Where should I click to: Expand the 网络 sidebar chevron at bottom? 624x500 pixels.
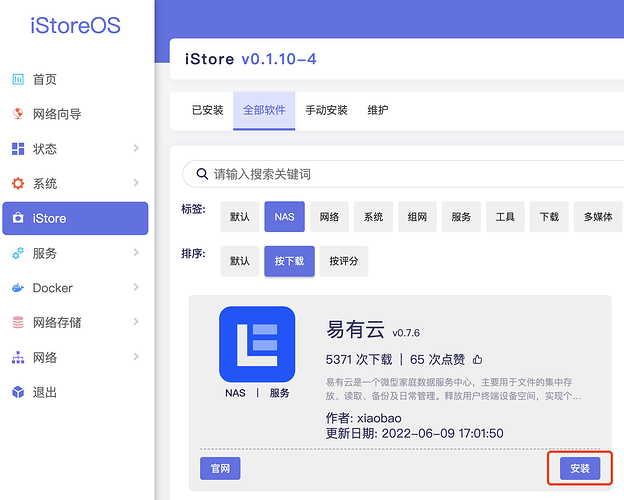(136, 357)
